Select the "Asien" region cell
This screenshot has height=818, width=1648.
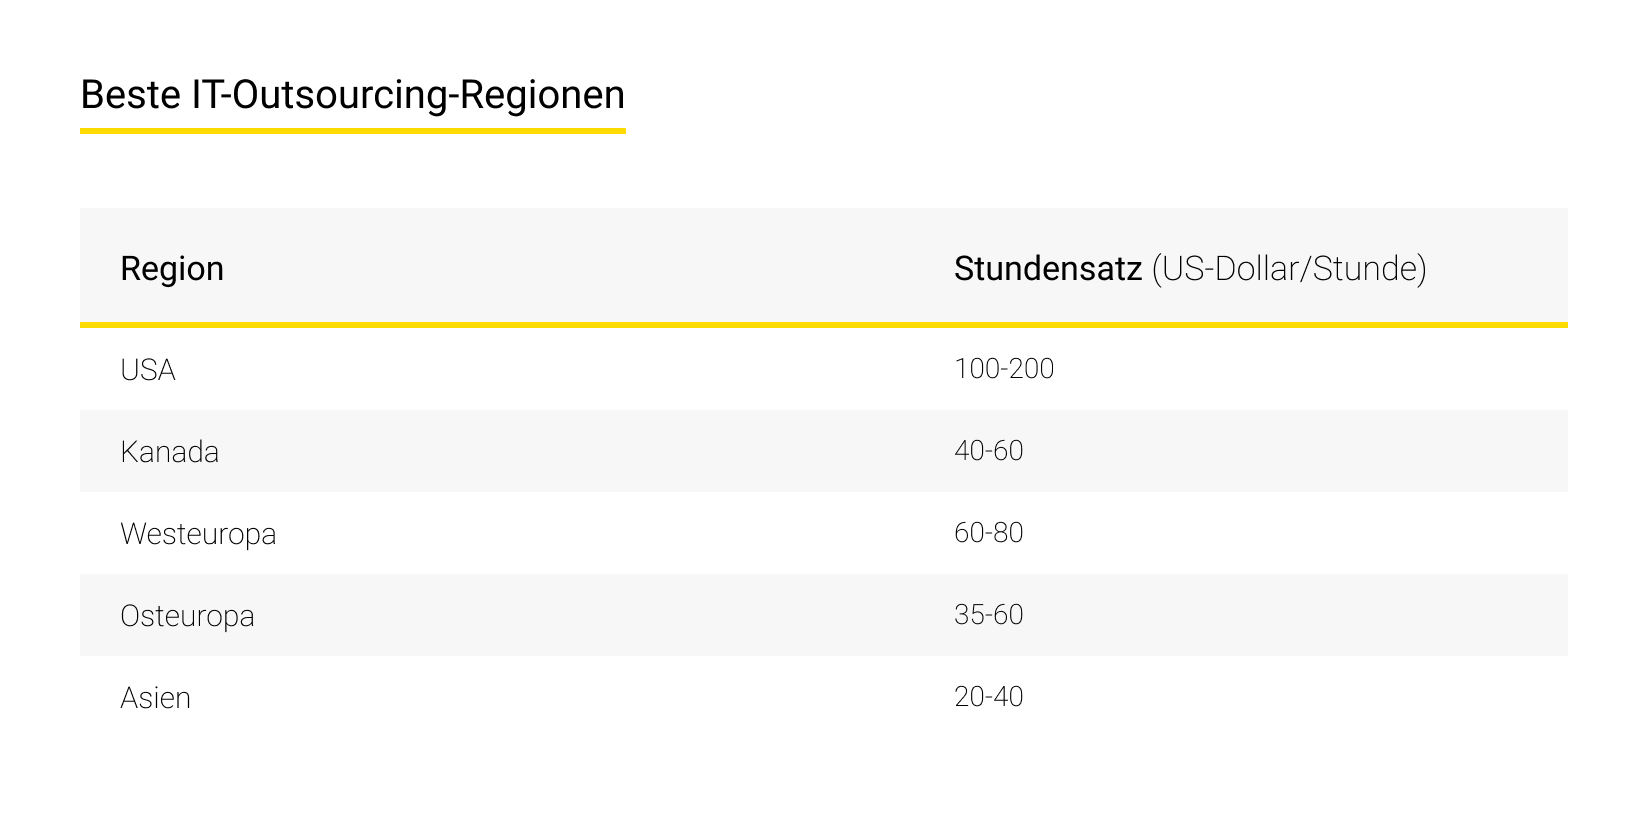(155, 698)
